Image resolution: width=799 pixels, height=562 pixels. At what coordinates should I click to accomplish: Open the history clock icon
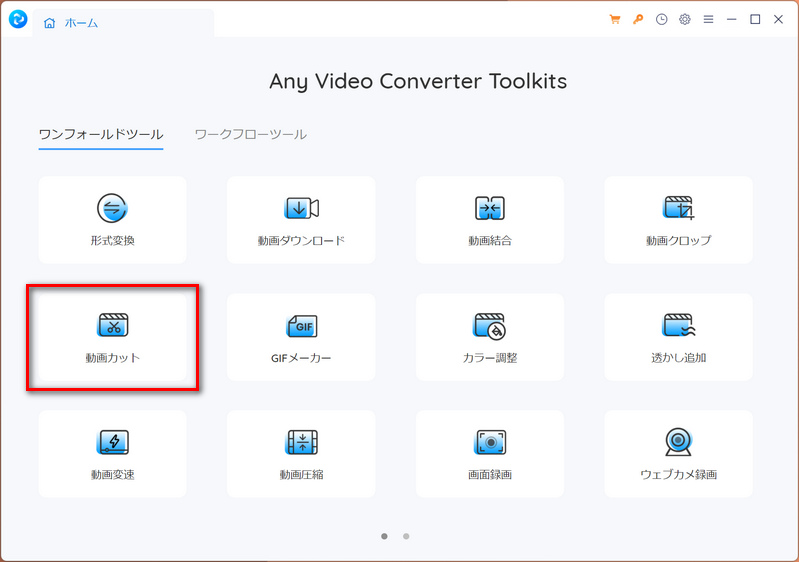pos(661,19)
